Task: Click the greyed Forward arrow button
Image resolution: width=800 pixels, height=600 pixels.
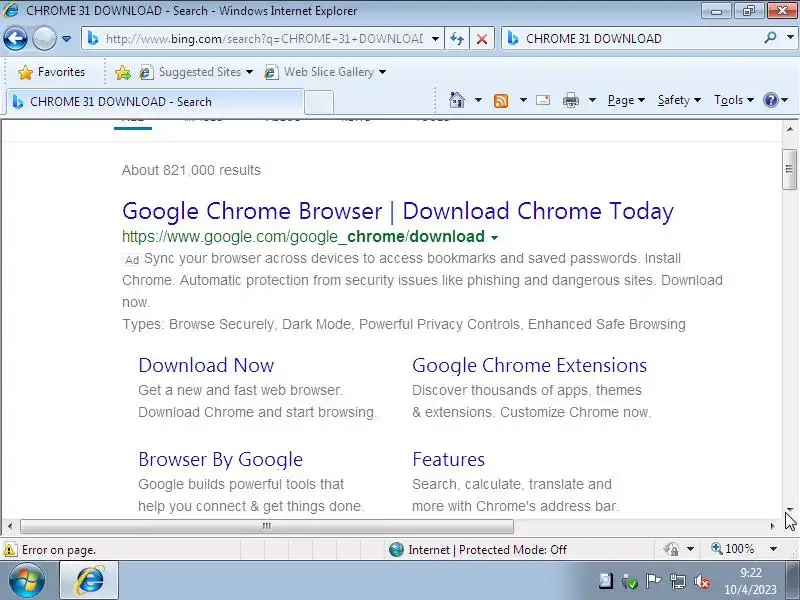Action: click(44, 38)
